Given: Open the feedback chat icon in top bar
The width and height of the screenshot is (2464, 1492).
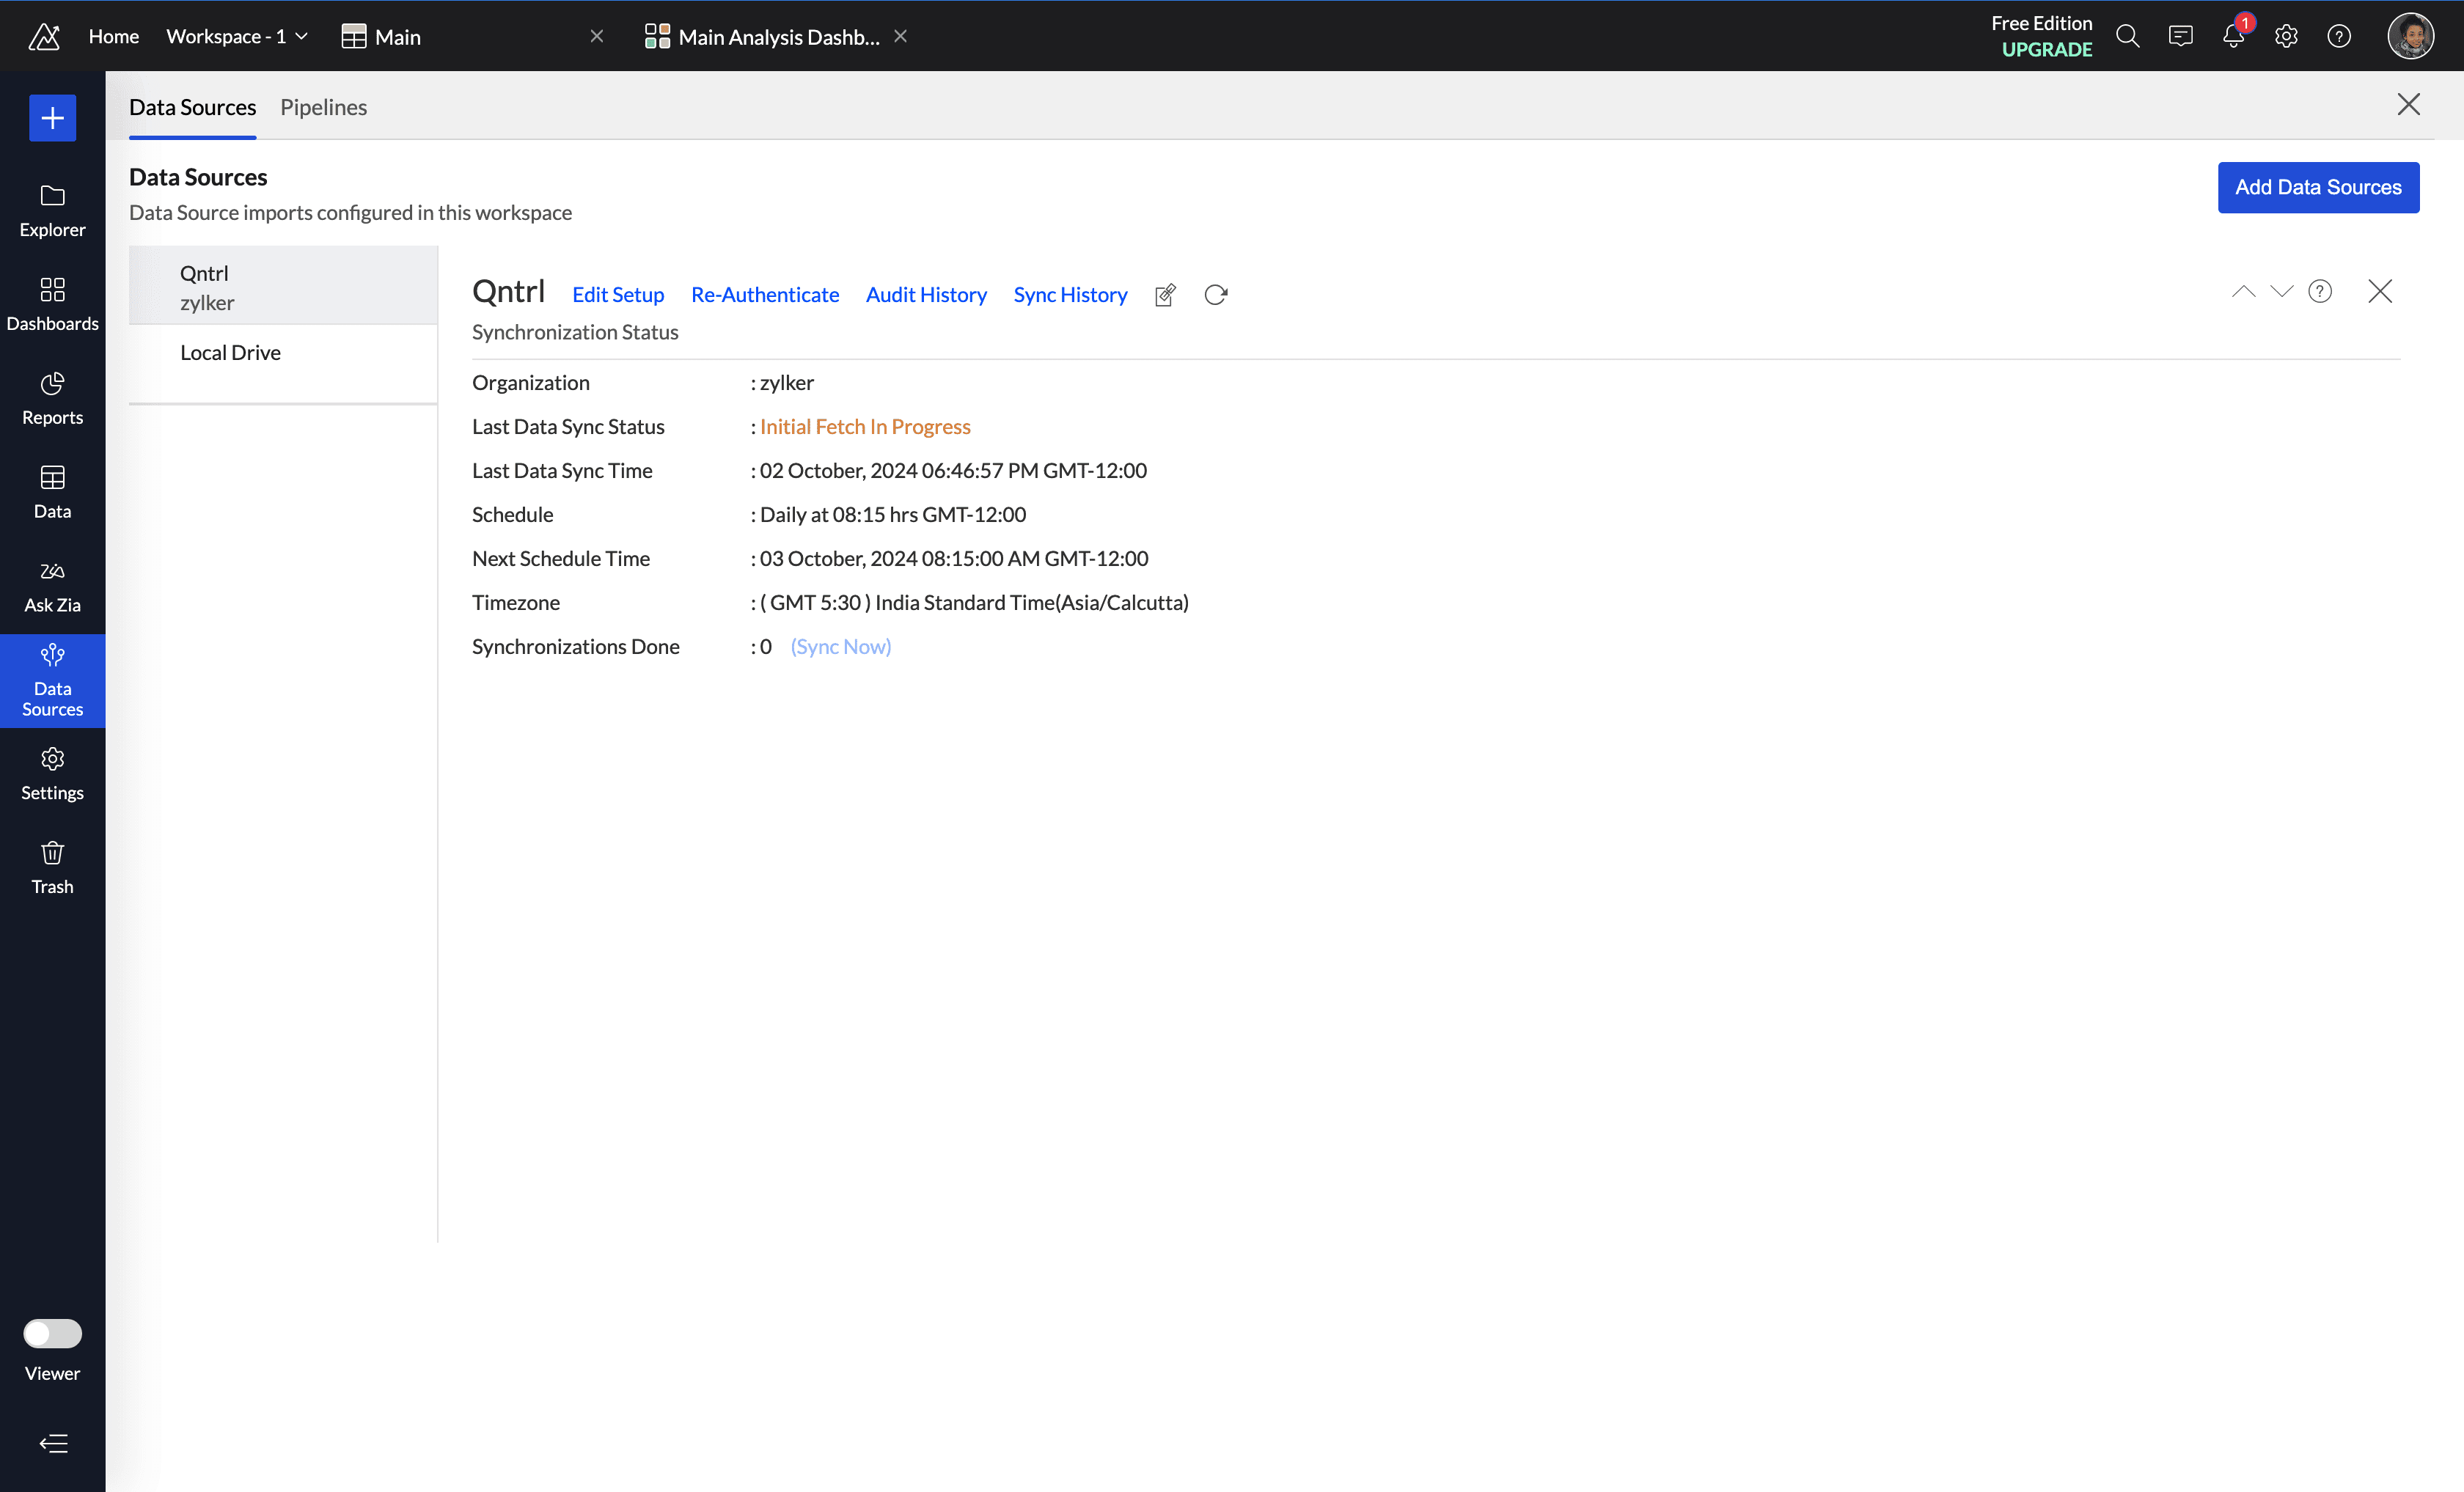Looking at the screenshot, I should [x=2180, y=37].
